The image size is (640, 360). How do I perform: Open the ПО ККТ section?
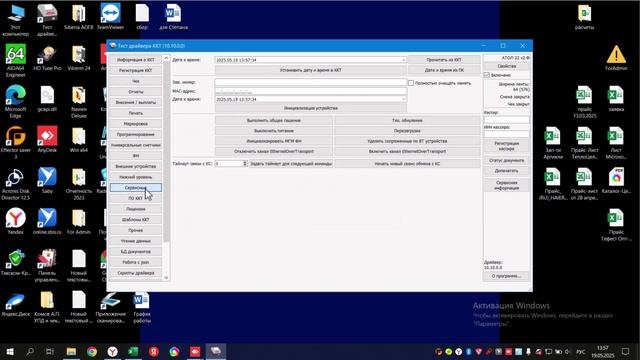136,198
